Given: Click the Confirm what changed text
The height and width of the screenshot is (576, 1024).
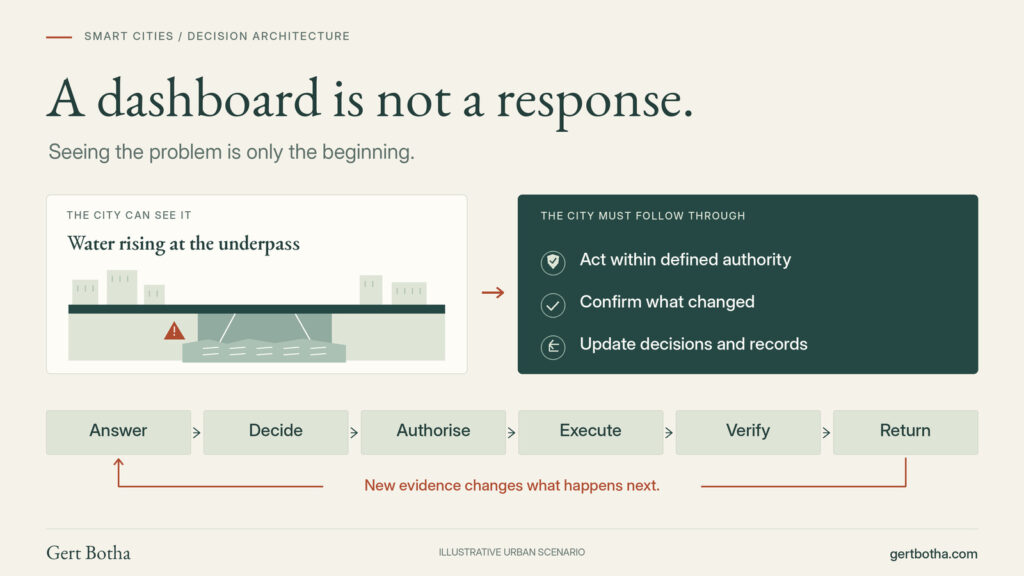Looking at the screenshot, I should pos(667,302).
